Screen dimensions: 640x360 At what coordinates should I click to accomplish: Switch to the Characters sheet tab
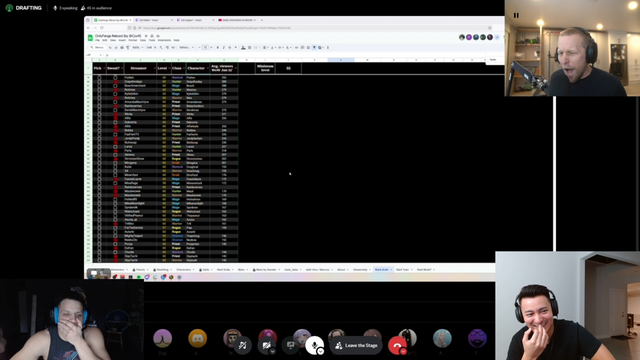pyautogui.click(x=184, y=270)
